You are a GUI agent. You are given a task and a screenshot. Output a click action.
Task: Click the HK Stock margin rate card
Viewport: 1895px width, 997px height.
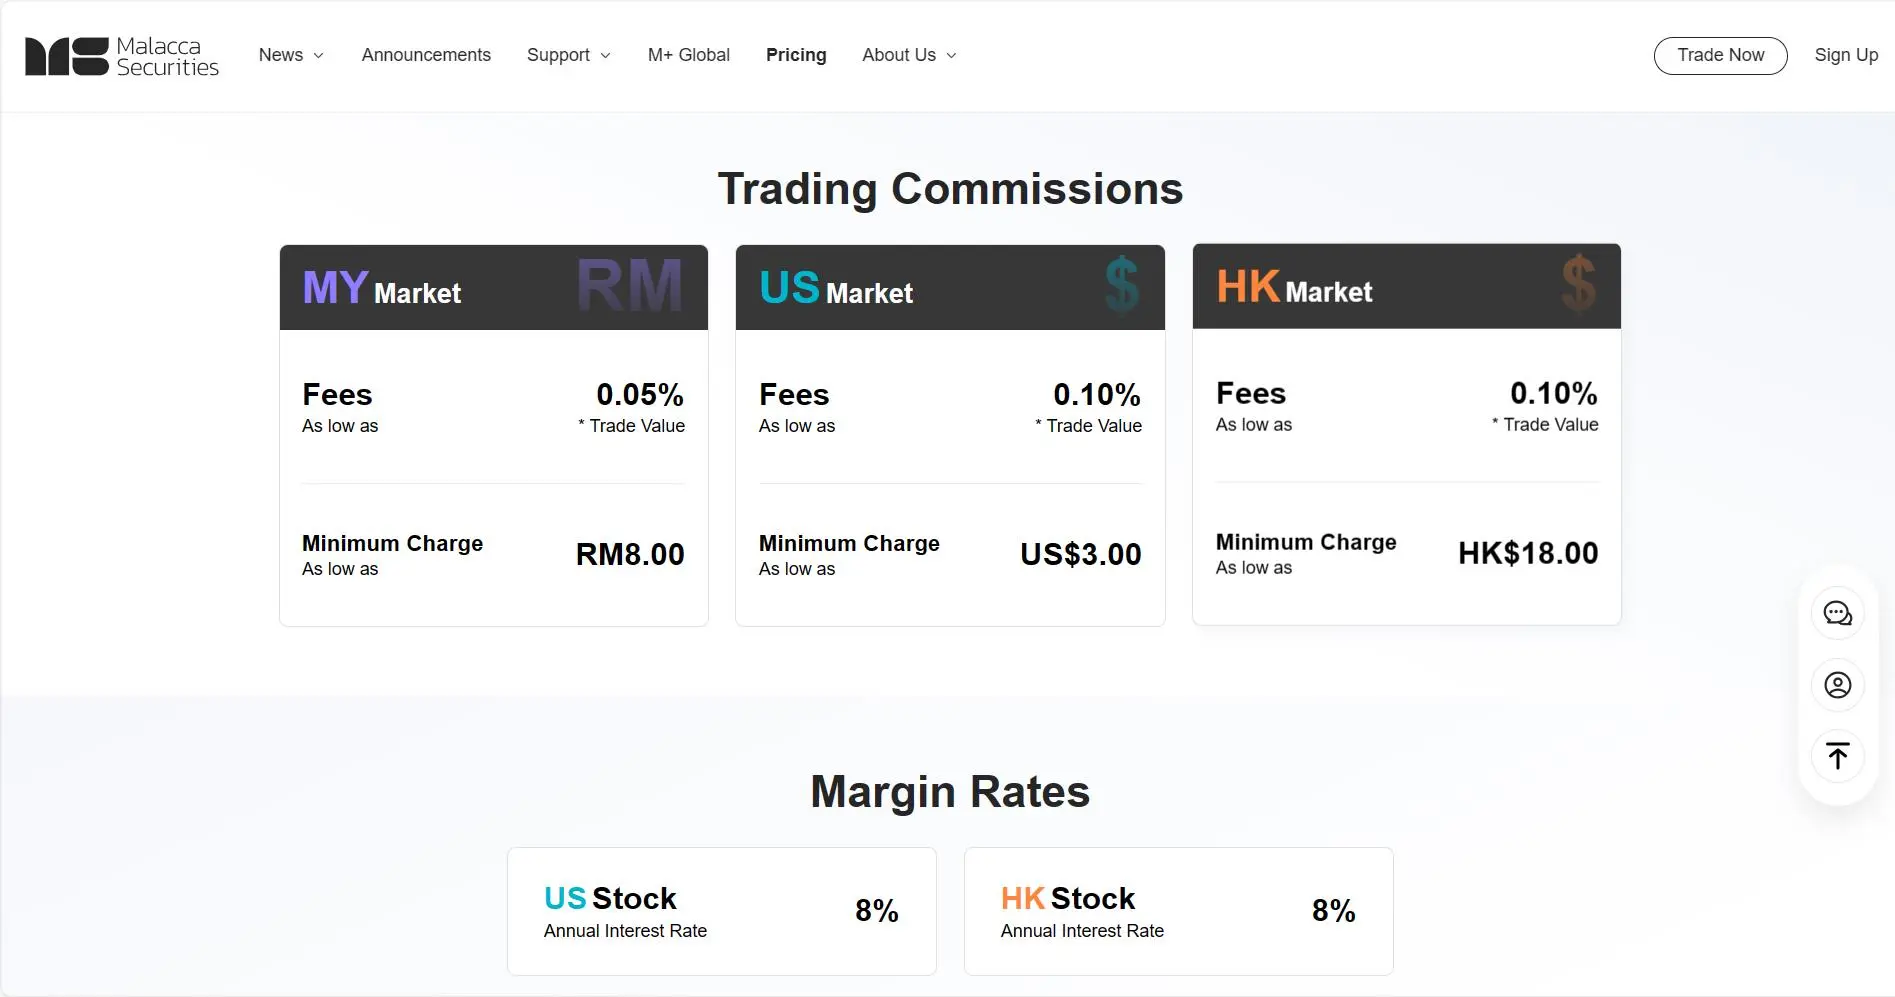(x=1179, y=911)
